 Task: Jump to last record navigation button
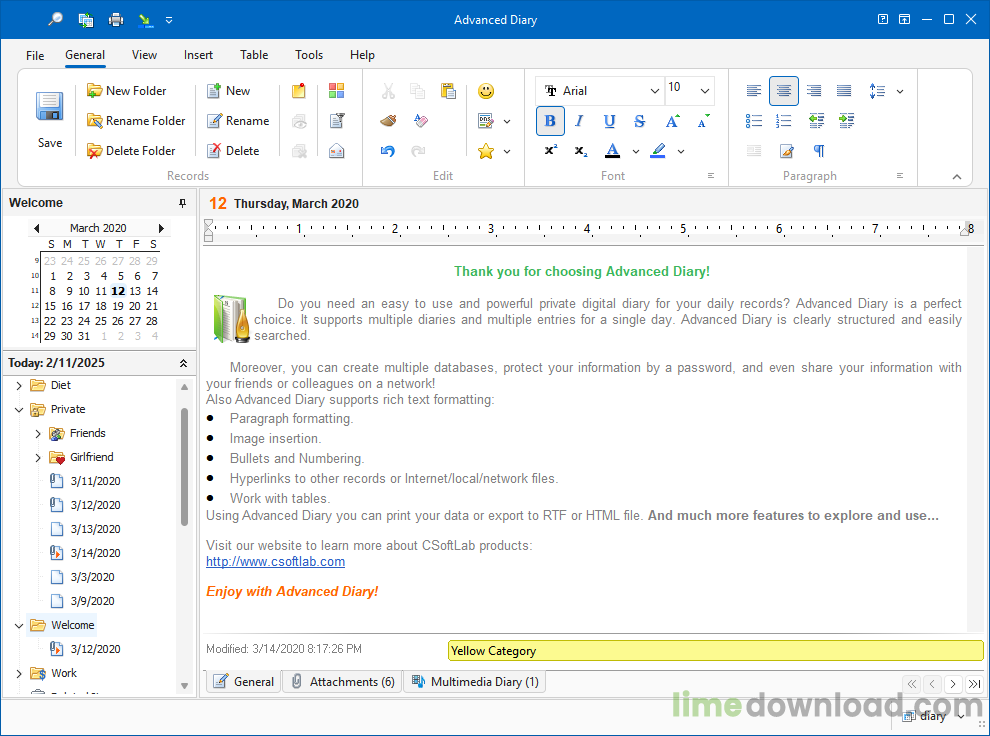click(974, 684)
